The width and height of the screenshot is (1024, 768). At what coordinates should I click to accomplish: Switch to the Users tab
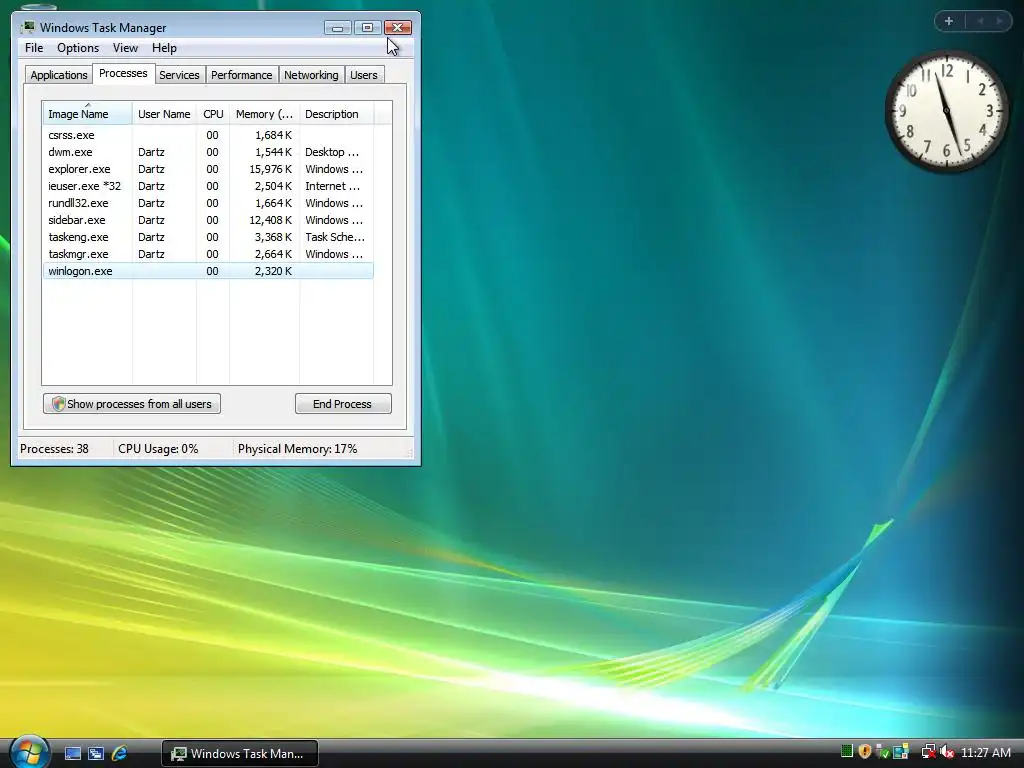(363, 75)
